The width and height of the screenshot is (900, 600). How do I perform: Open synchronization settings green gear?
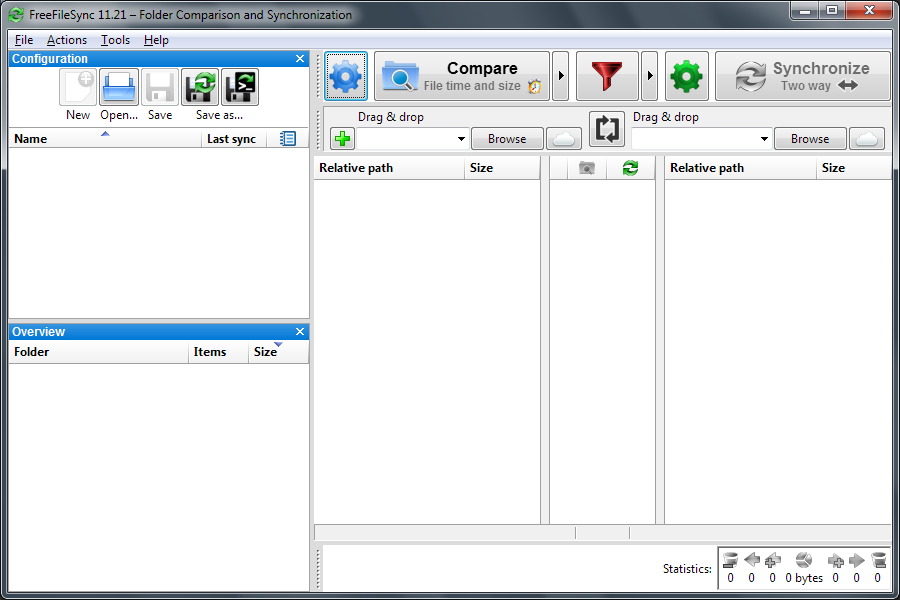[x=686, y=76]
